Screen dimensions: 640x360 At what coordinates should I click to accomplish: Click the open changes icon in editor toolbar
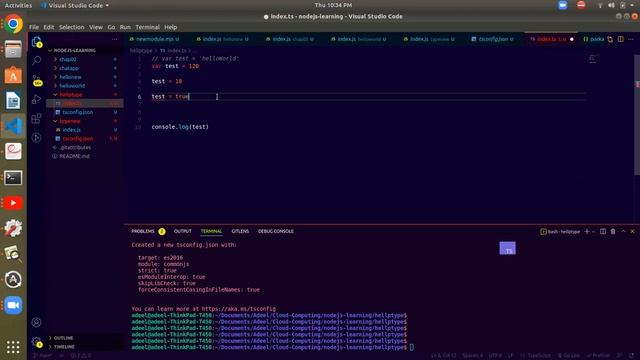coord(610,39)
